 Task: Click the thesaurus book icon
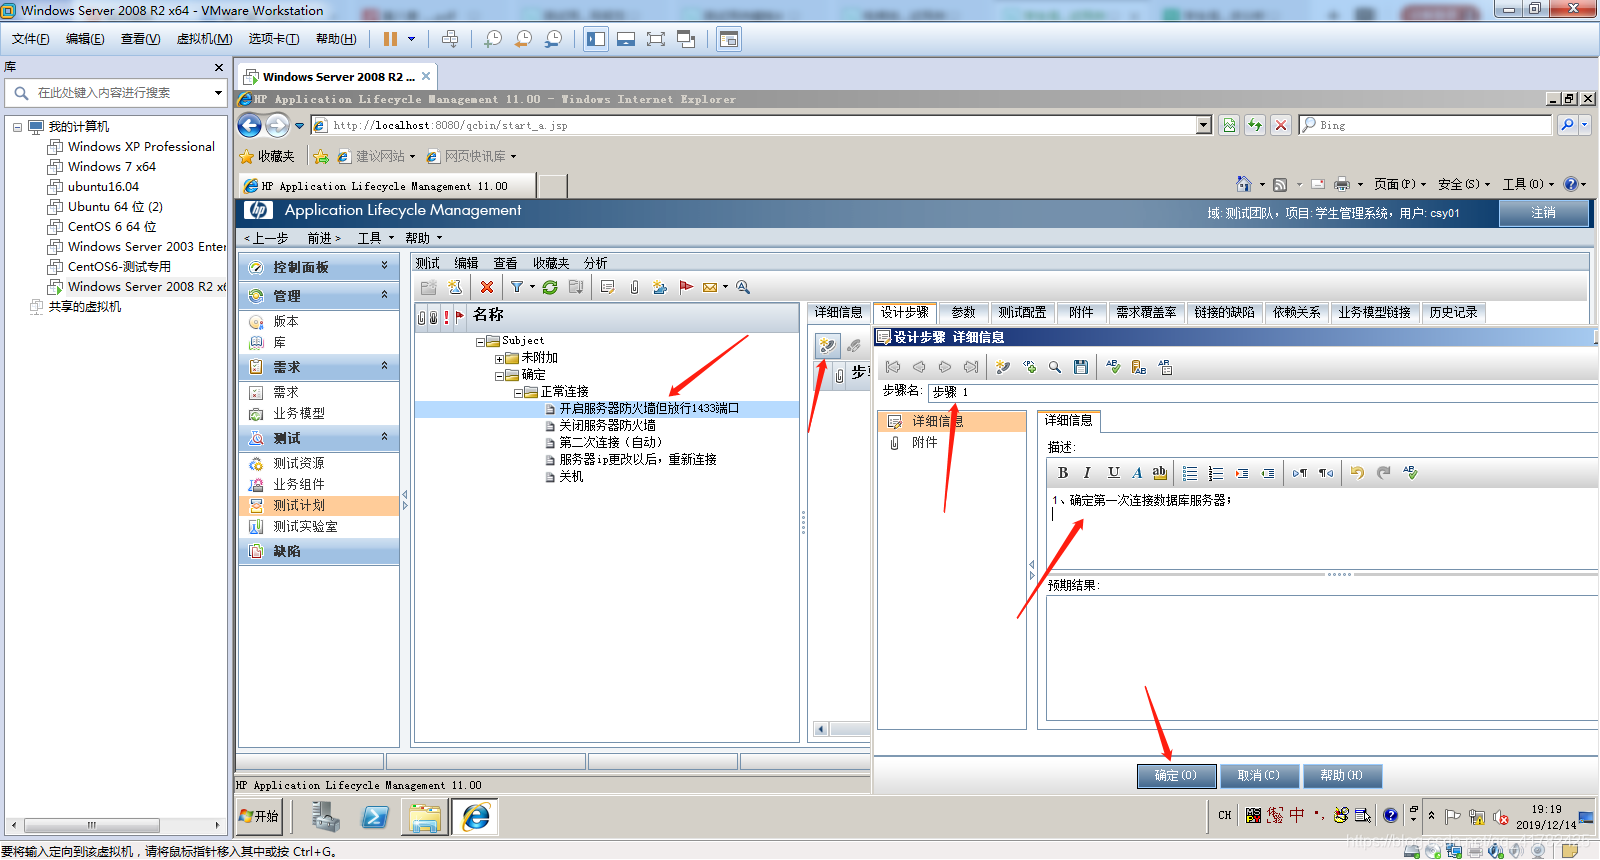tap(1139, 367)
